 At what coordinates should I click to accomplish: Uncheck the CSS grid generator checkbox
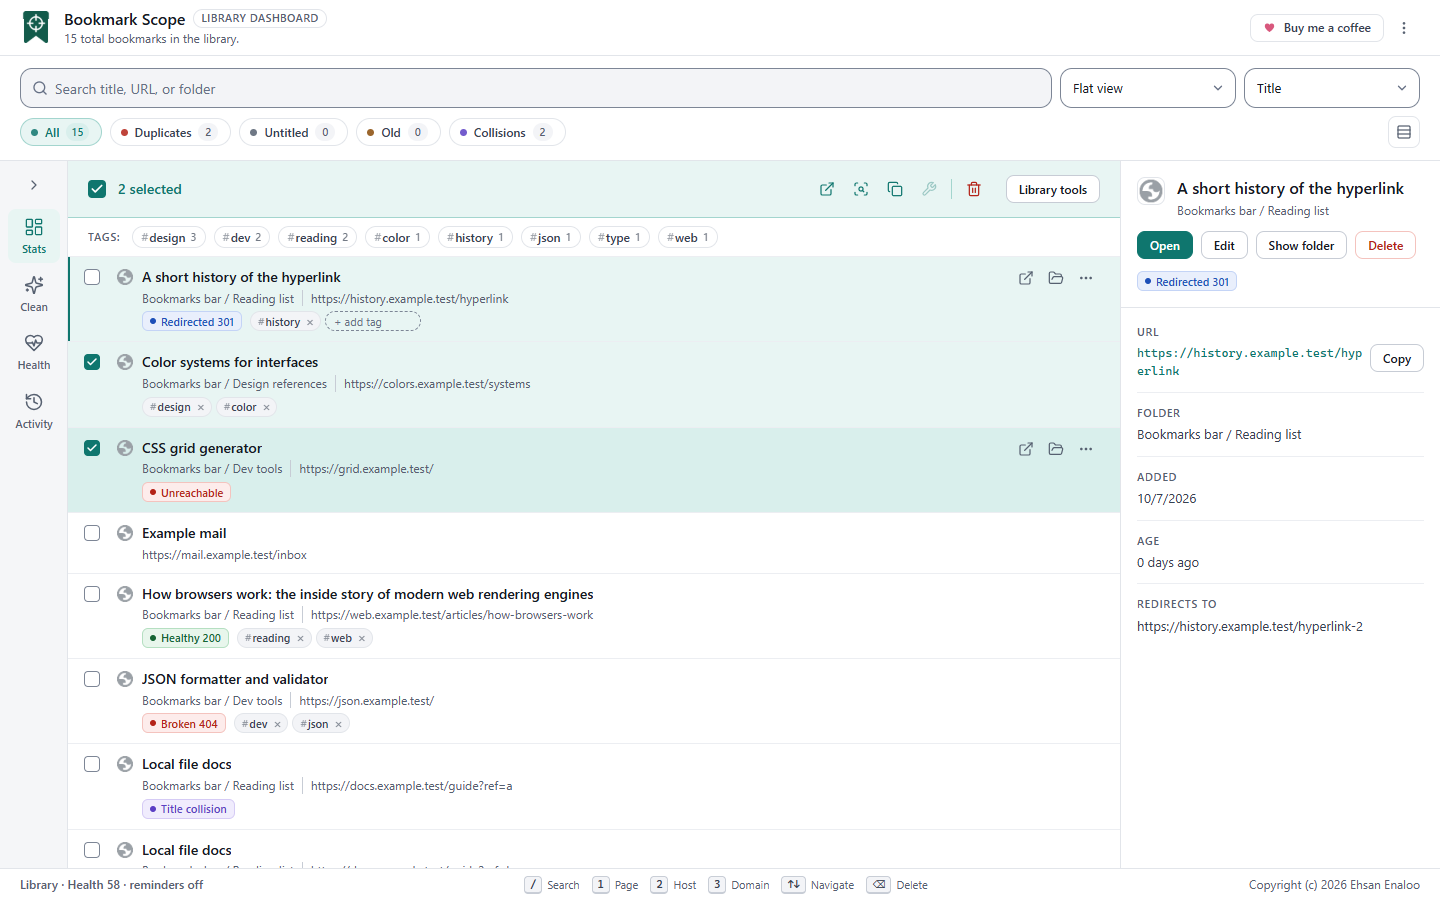point(92,448)
